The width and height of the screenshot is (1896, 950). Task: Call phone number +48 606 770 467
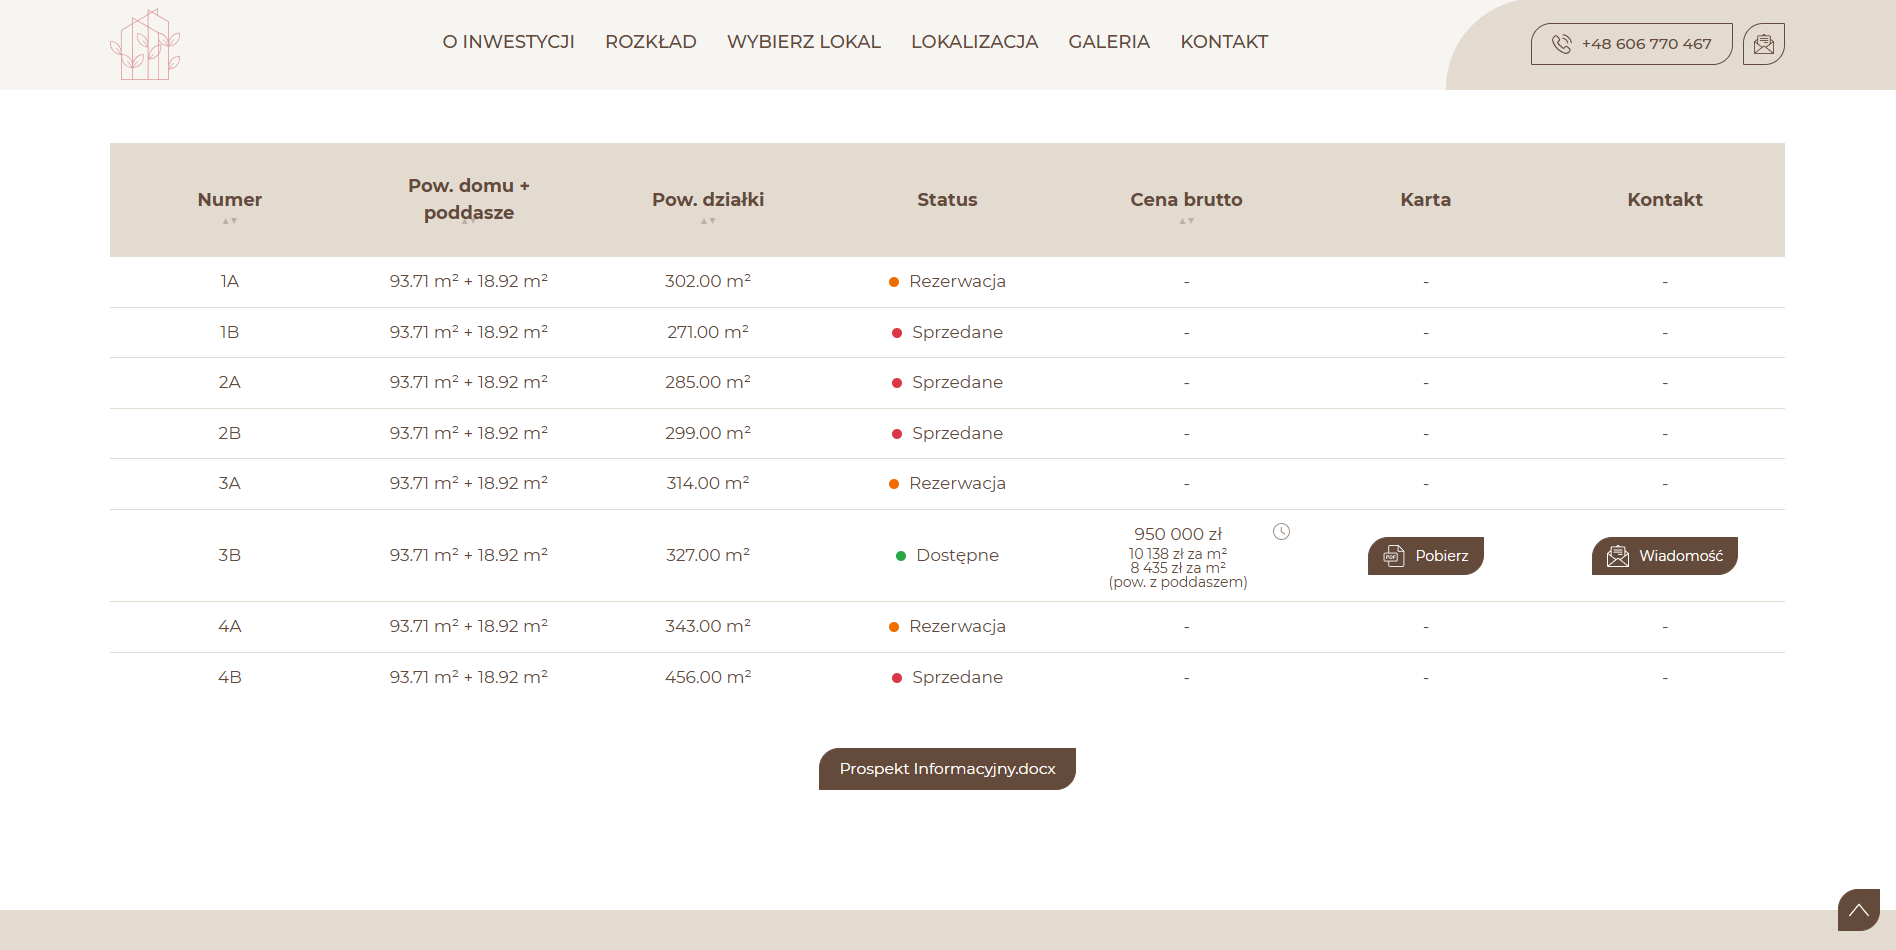(1631, 44)
